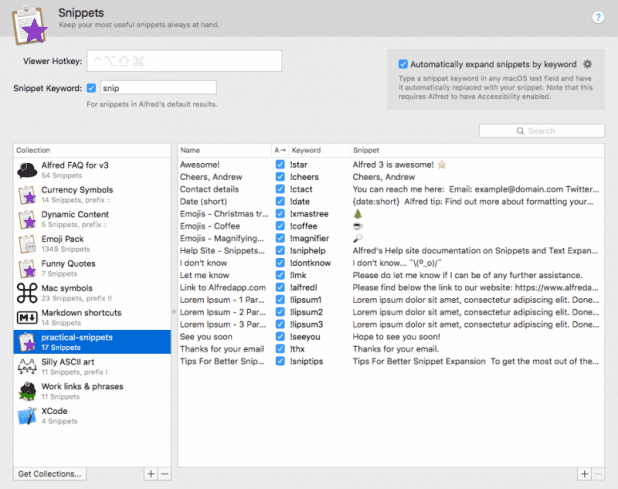Uncheck auto-expand for !date snippet
This screenshot has width=618, height=489.
280,201
